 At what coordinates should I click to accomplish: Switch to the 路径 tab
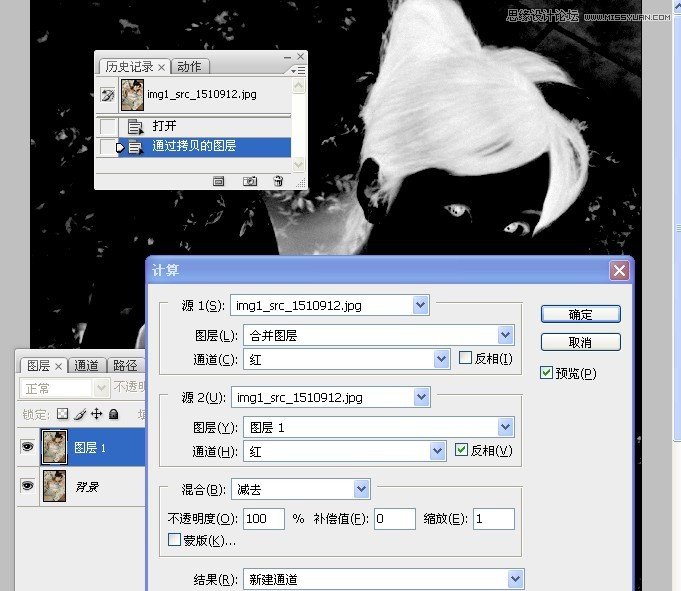pos(125,366)
